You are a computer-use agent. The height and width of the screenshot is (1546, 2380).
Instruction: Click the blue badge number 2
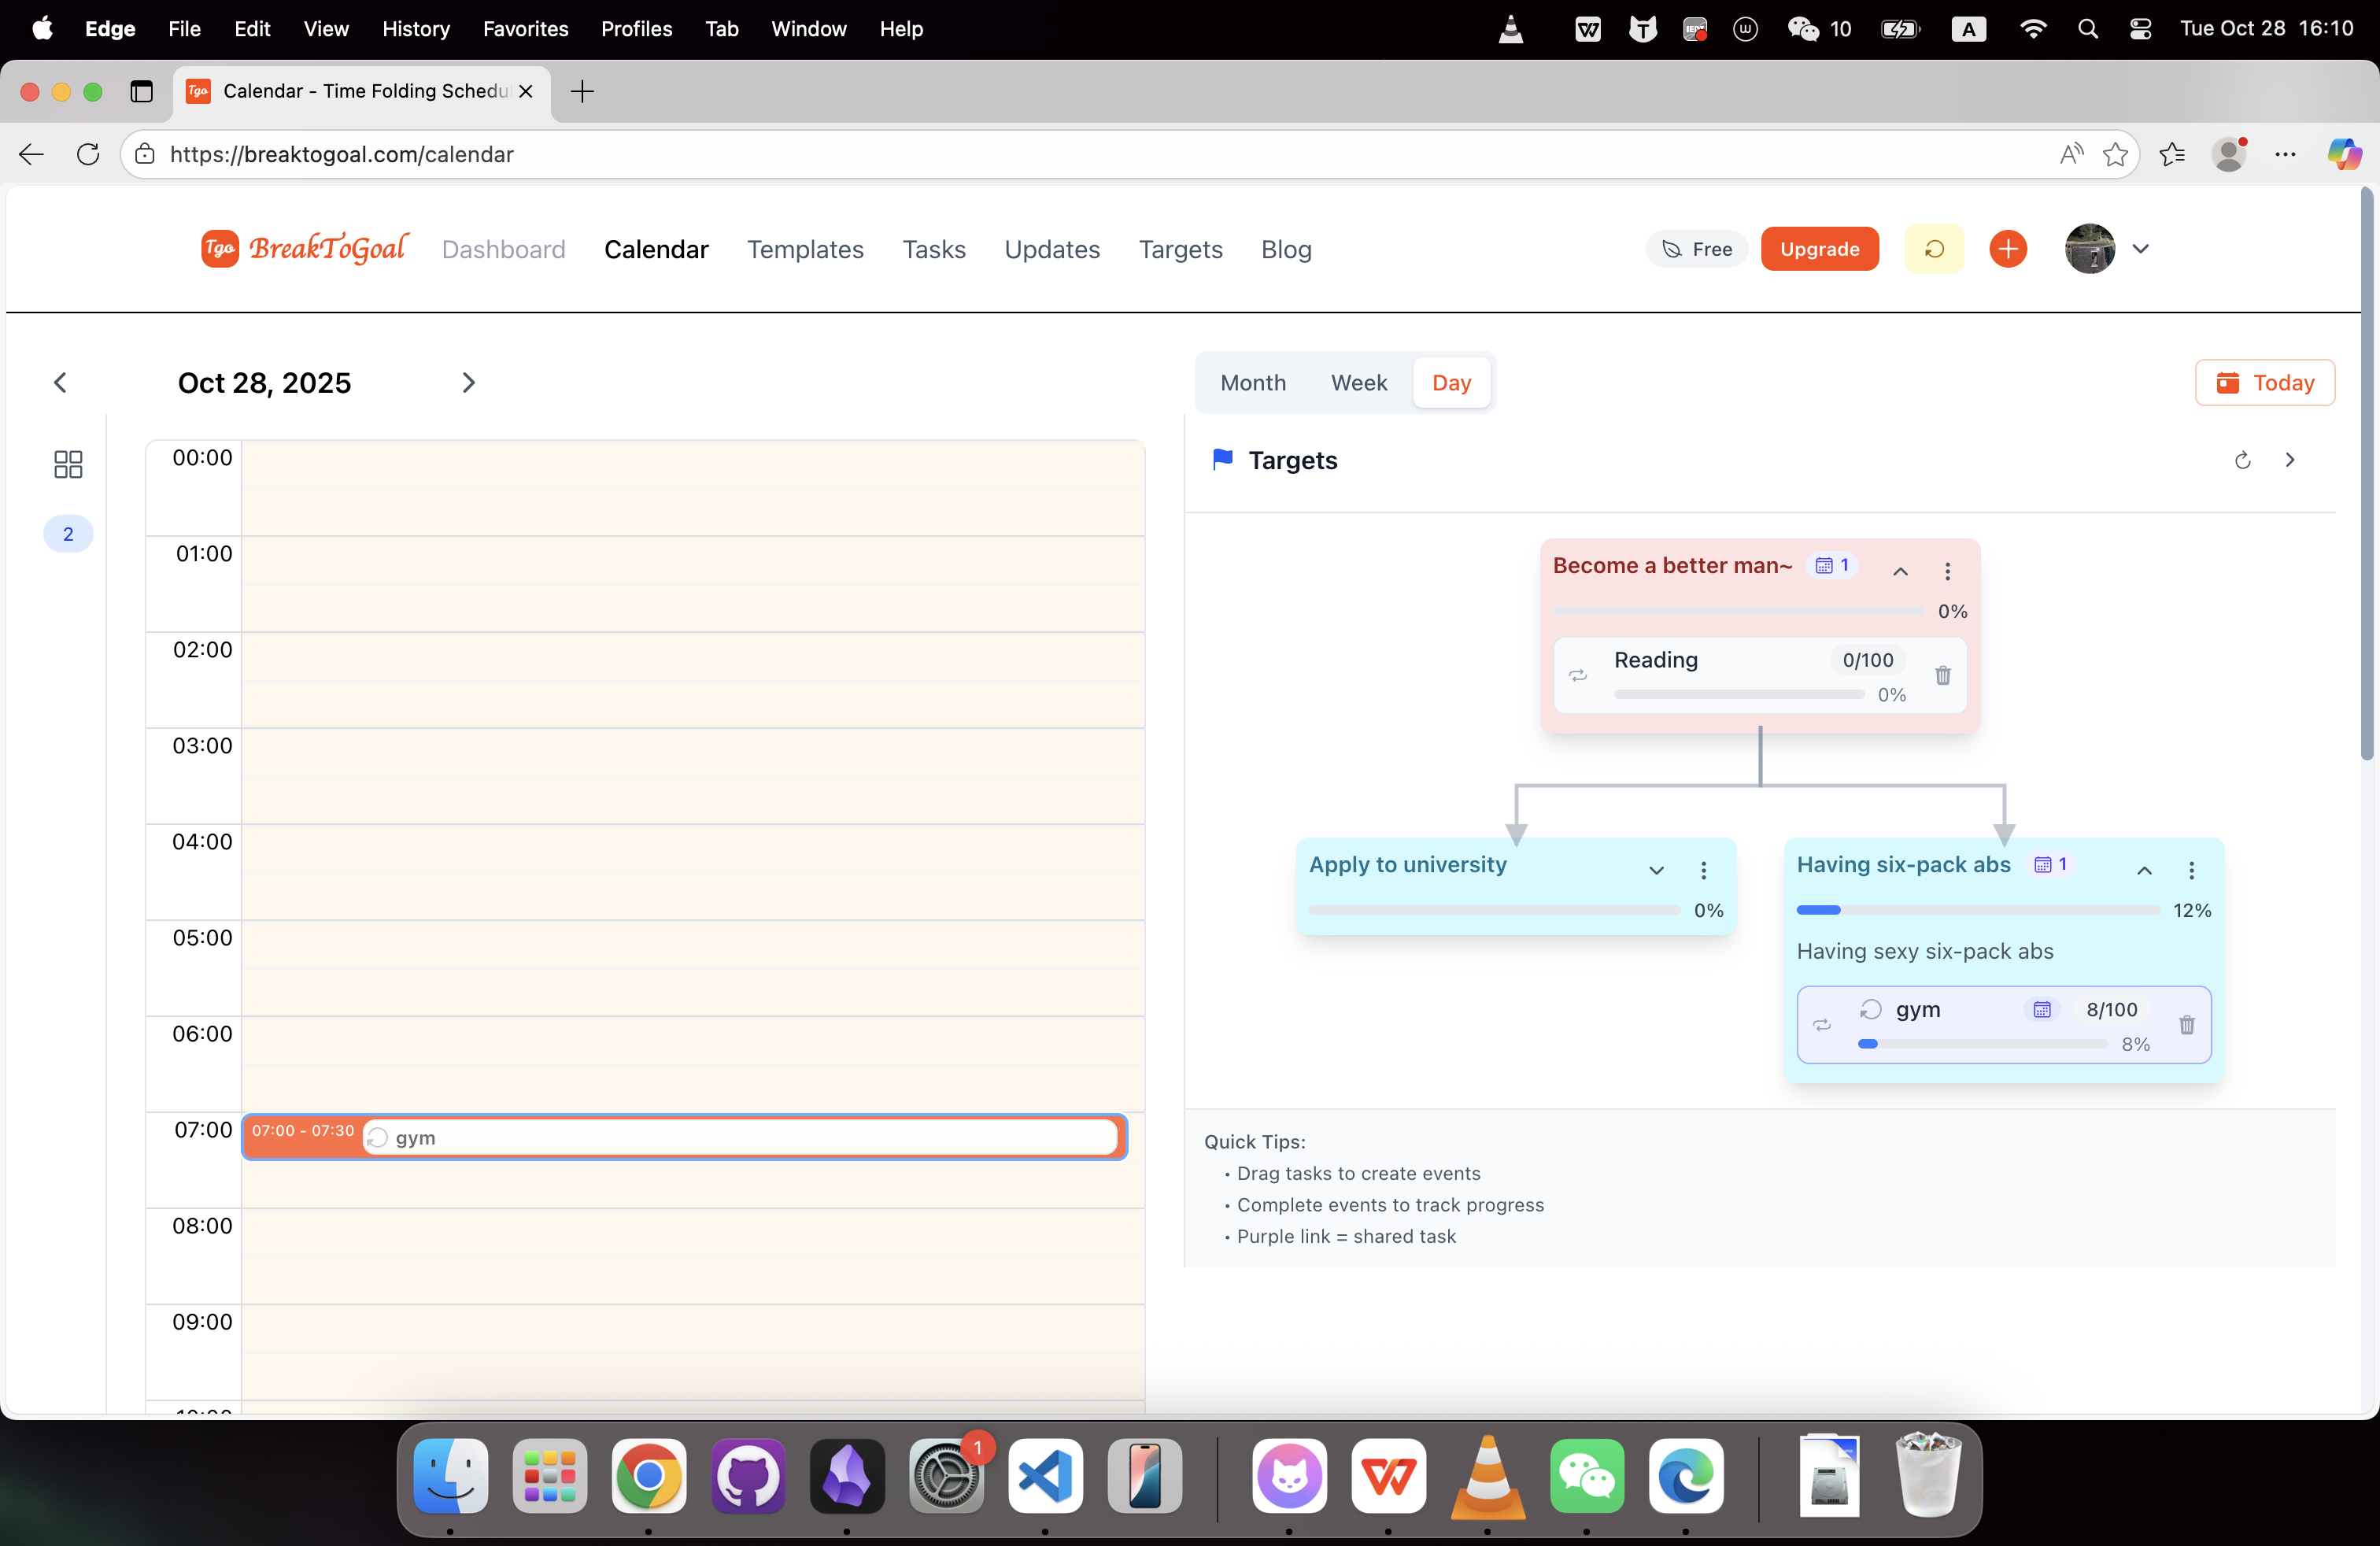click(x=68, y=534)
